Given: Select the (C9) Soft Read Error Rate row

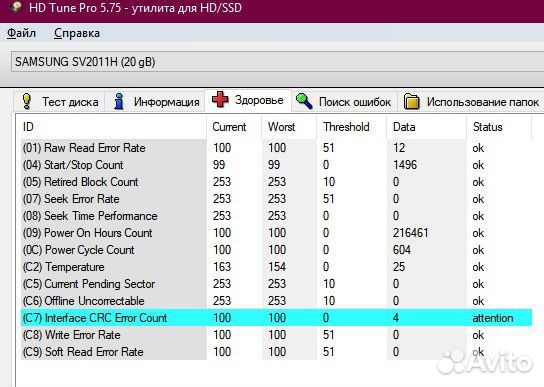Looking at the screenshot, I should tap(276, 352).
